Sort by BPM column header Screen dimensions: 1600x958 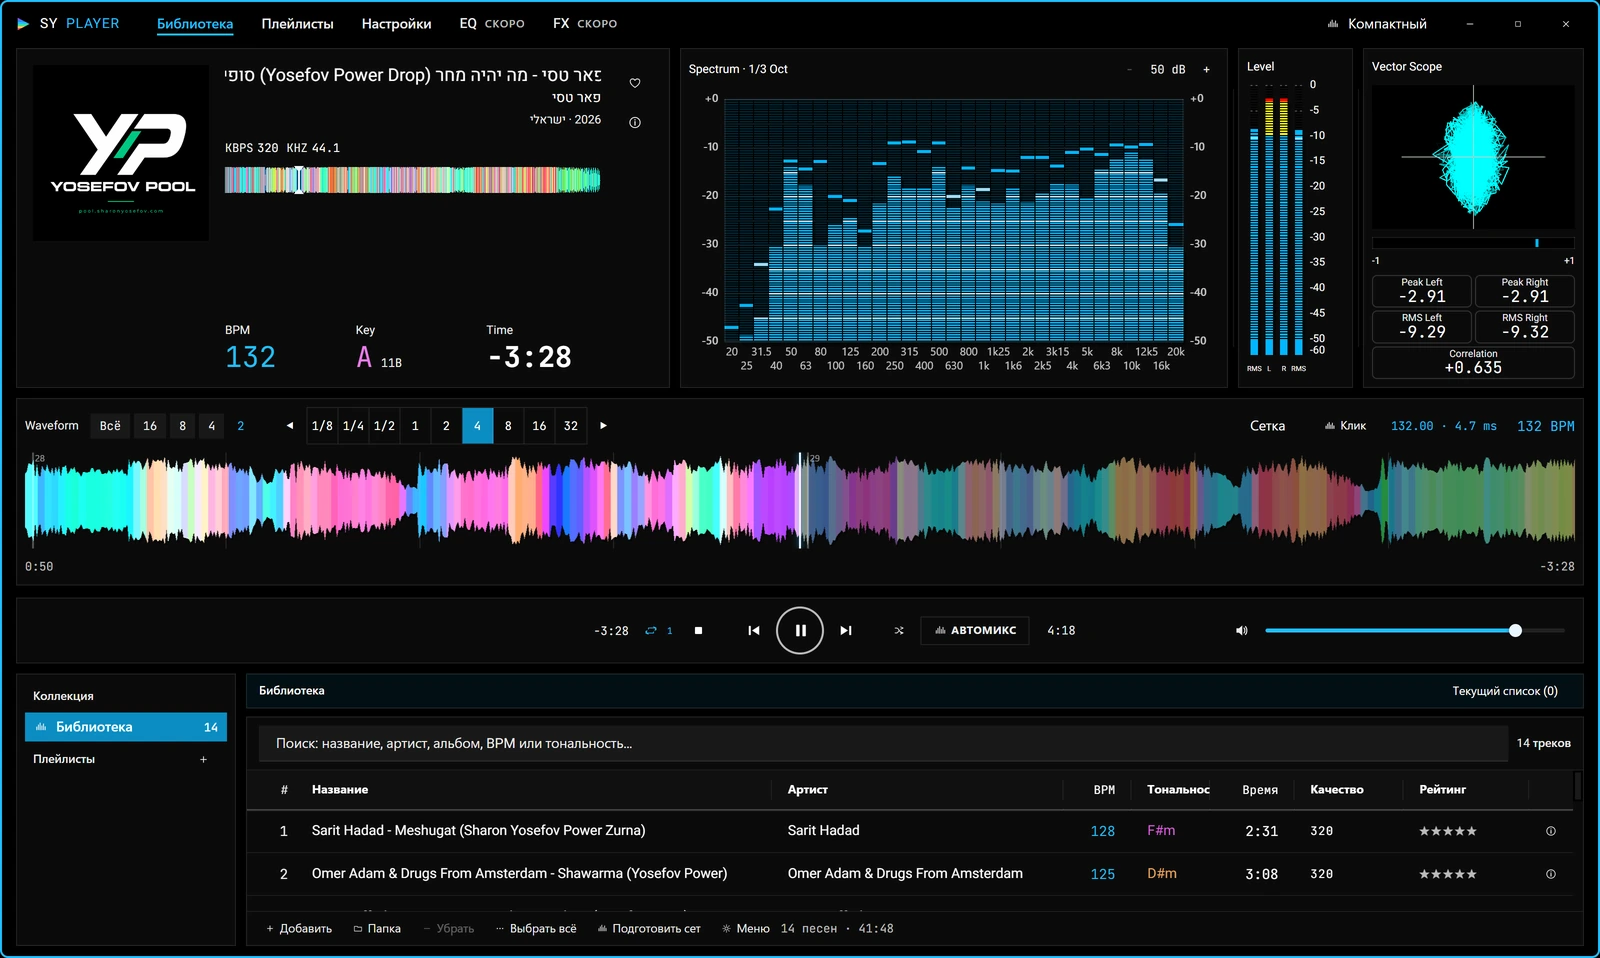[1104, 790]
